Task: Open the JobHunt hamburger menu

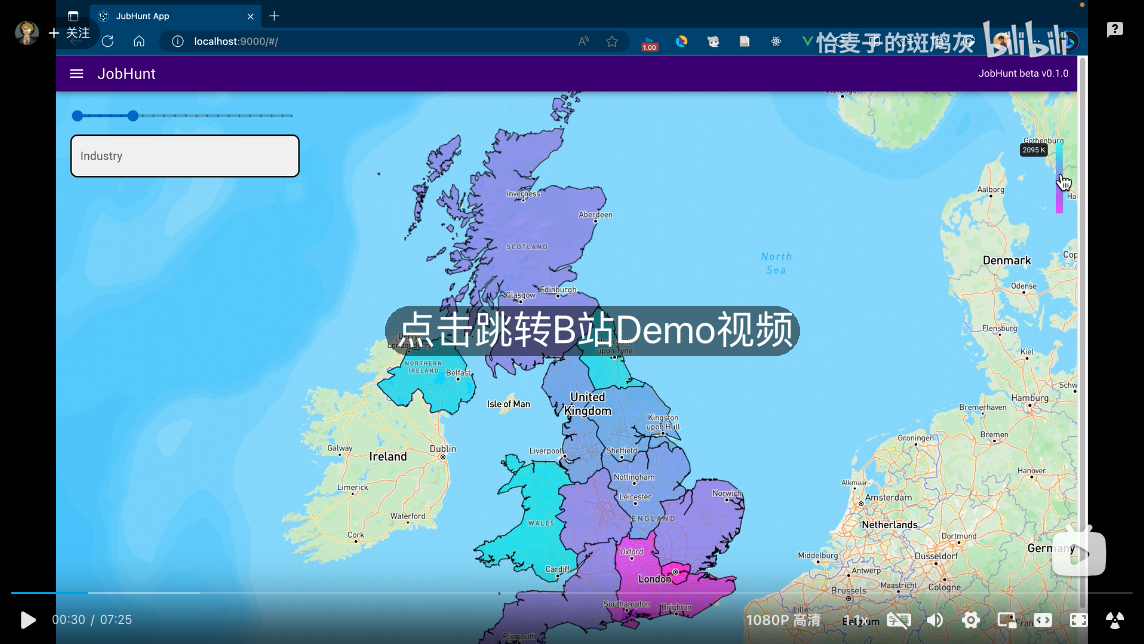Action: (77, 74)
